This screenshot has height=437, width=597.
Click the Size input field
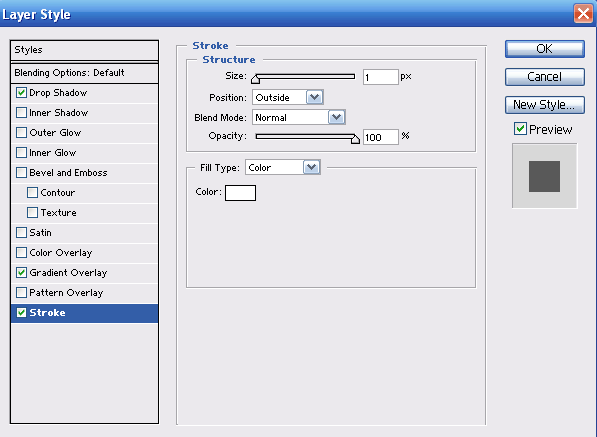[381, 77]
